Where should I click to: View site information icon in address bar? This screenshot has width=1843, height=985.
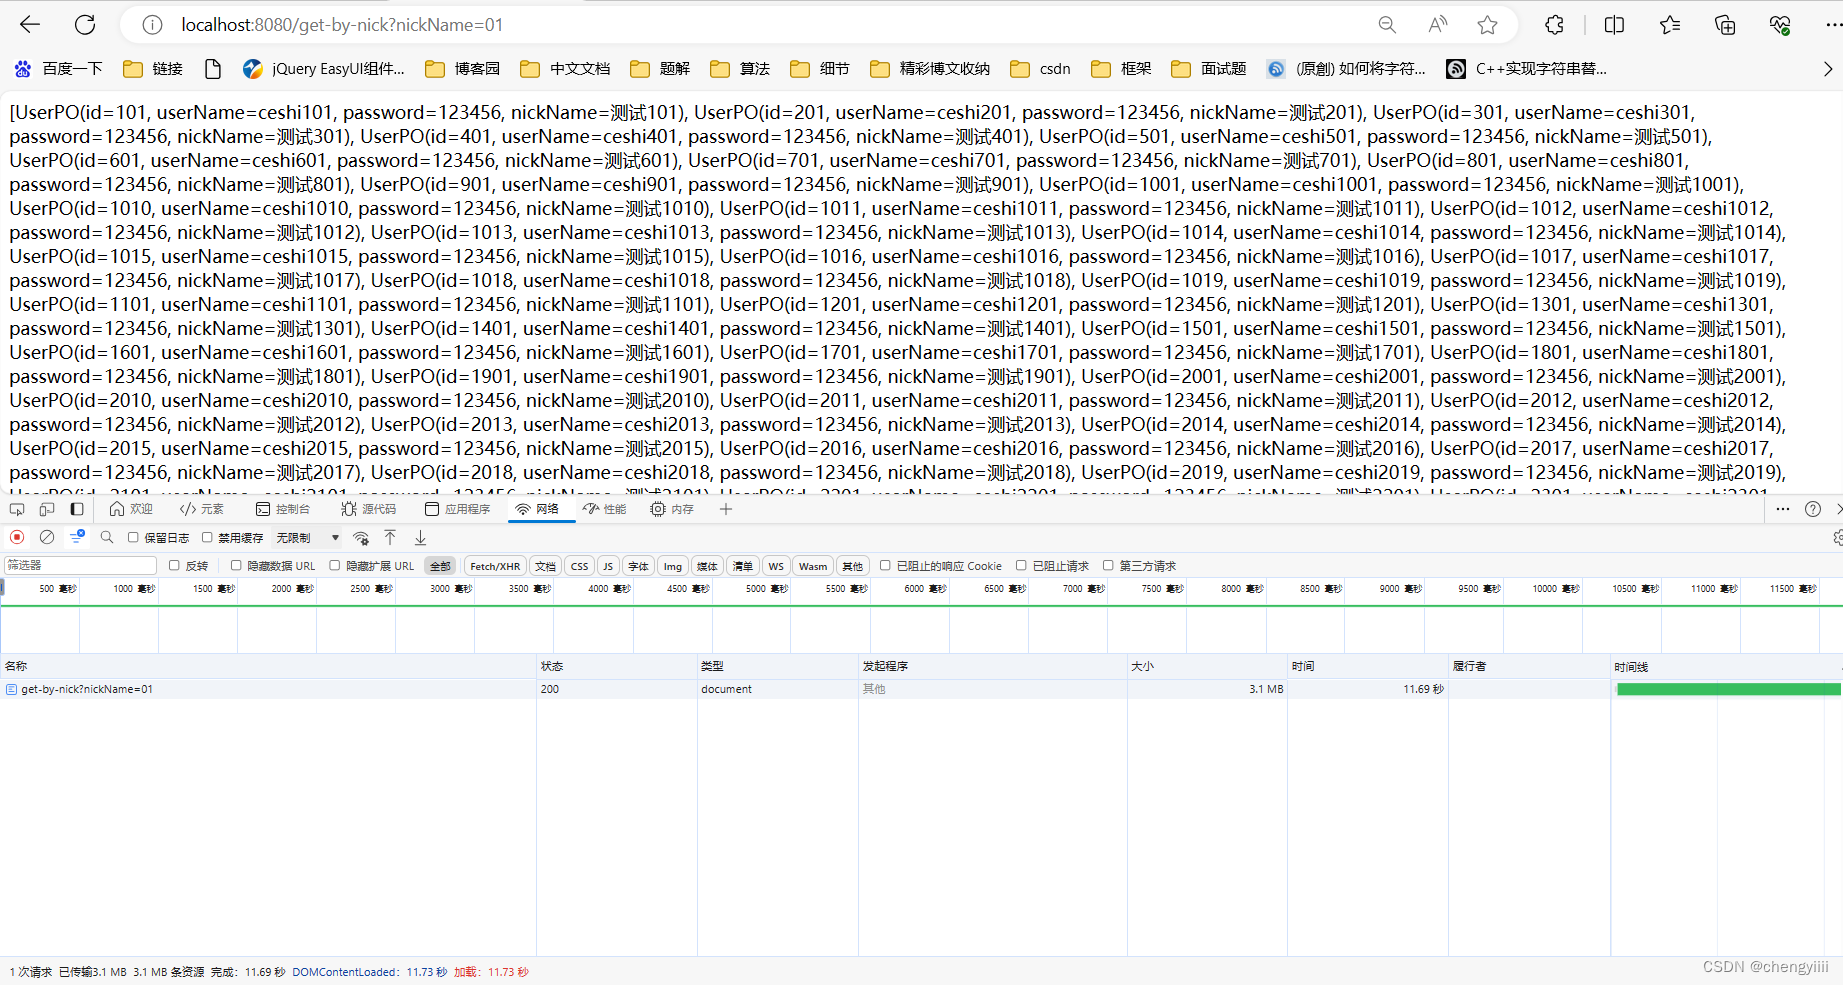coord(152,25)
